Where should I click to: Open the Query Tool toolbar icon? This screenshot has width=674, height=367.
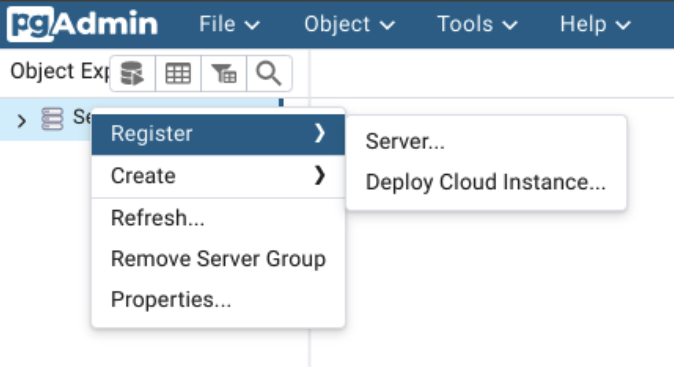pyautogui.click(x=132, y=73)
